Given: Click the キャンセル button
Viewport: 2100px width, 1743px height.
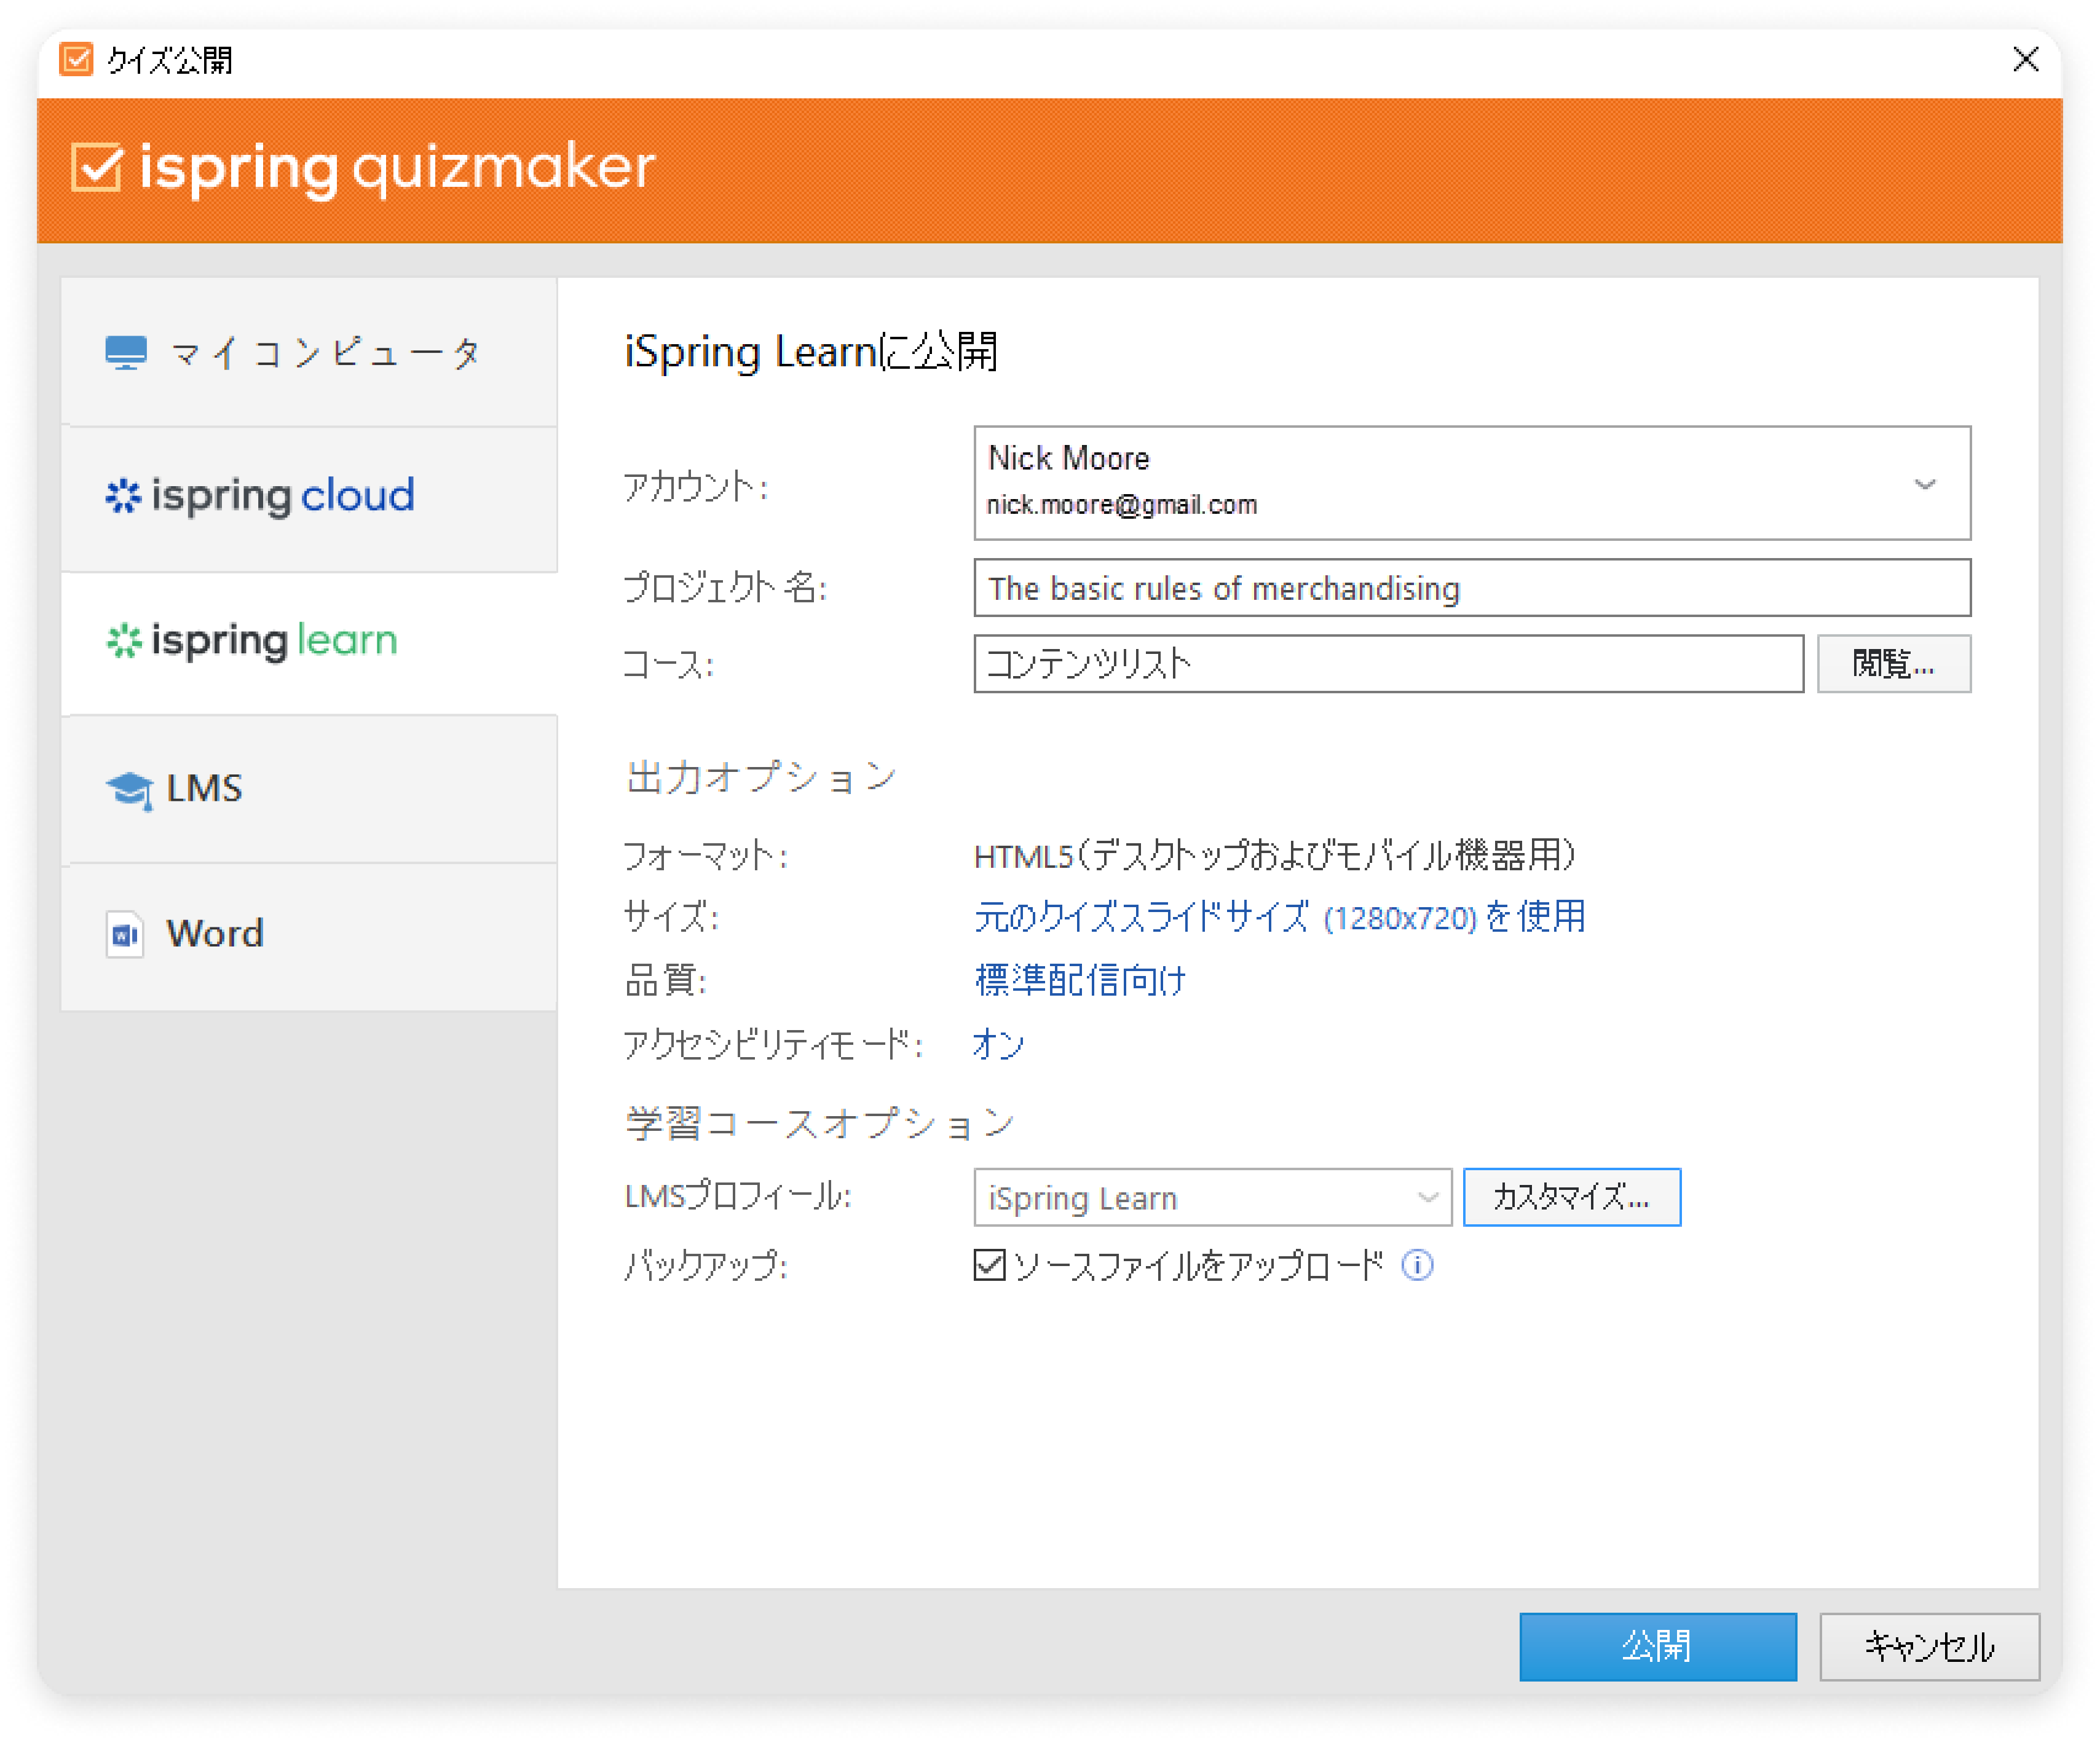Looking at the screenshot, I should click(x=1929, y=1646).
